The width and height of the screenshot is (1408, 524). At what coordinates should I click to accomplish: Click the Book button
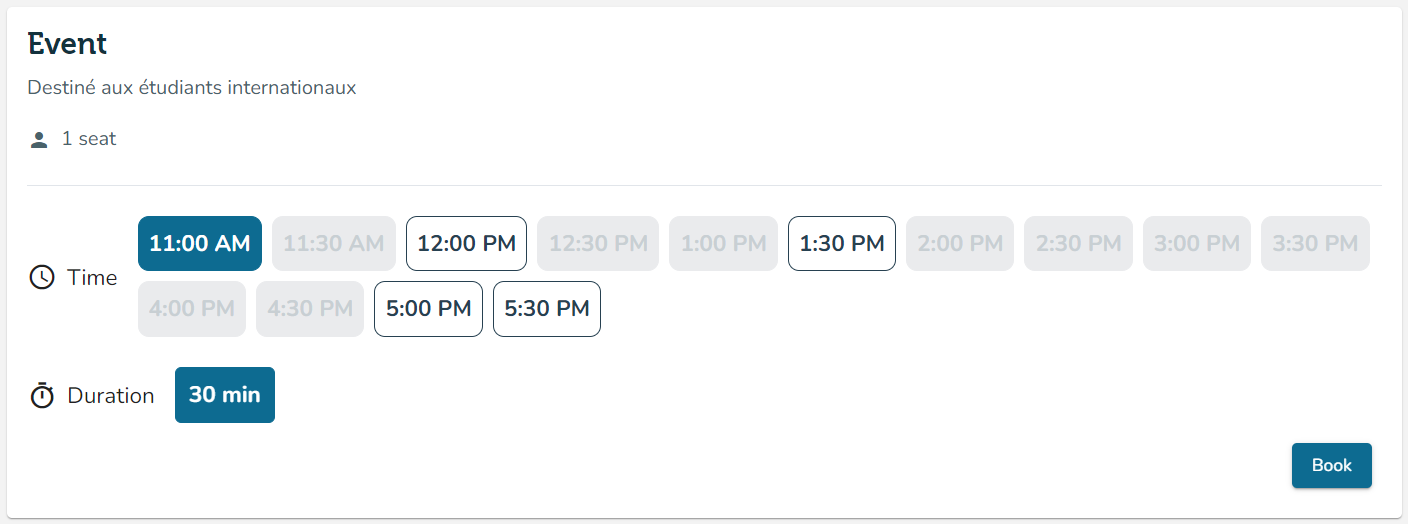point(1332,465)
